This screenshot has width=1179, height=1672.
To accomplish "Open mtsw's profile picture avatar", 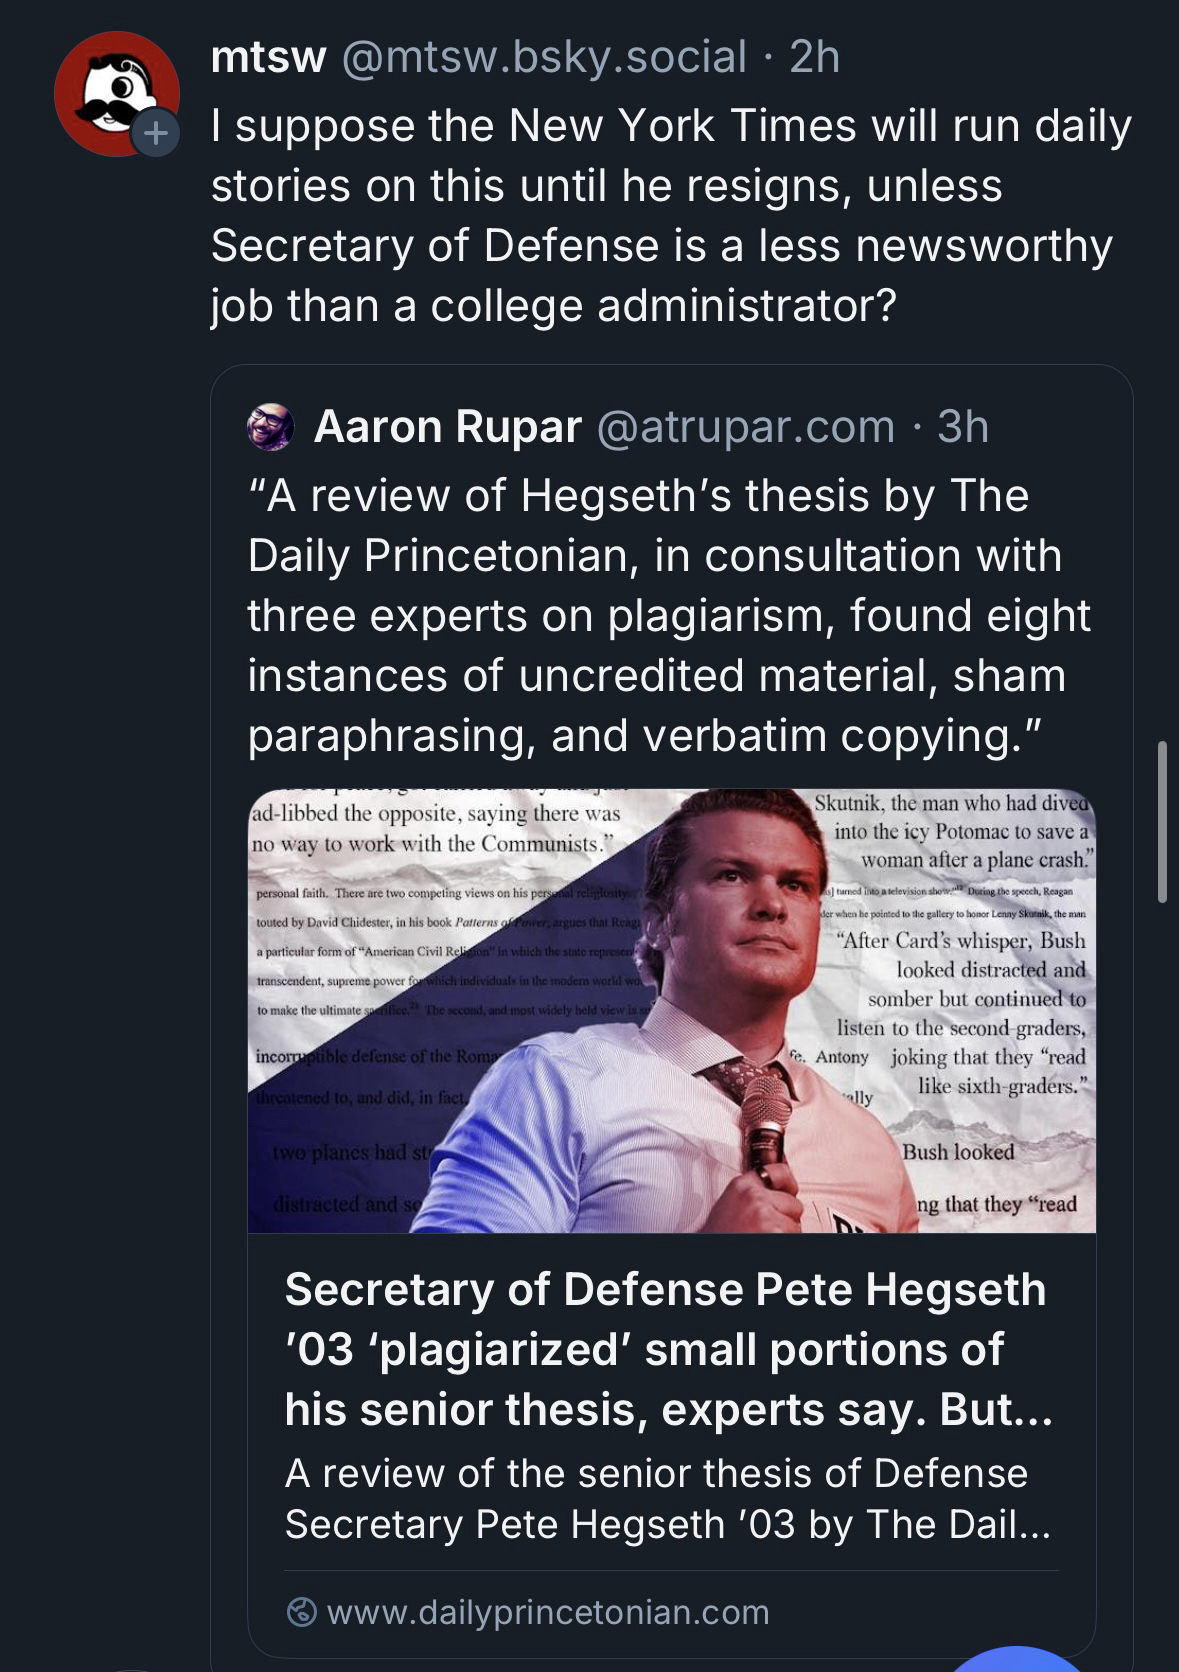I will [x=115, y=92].
